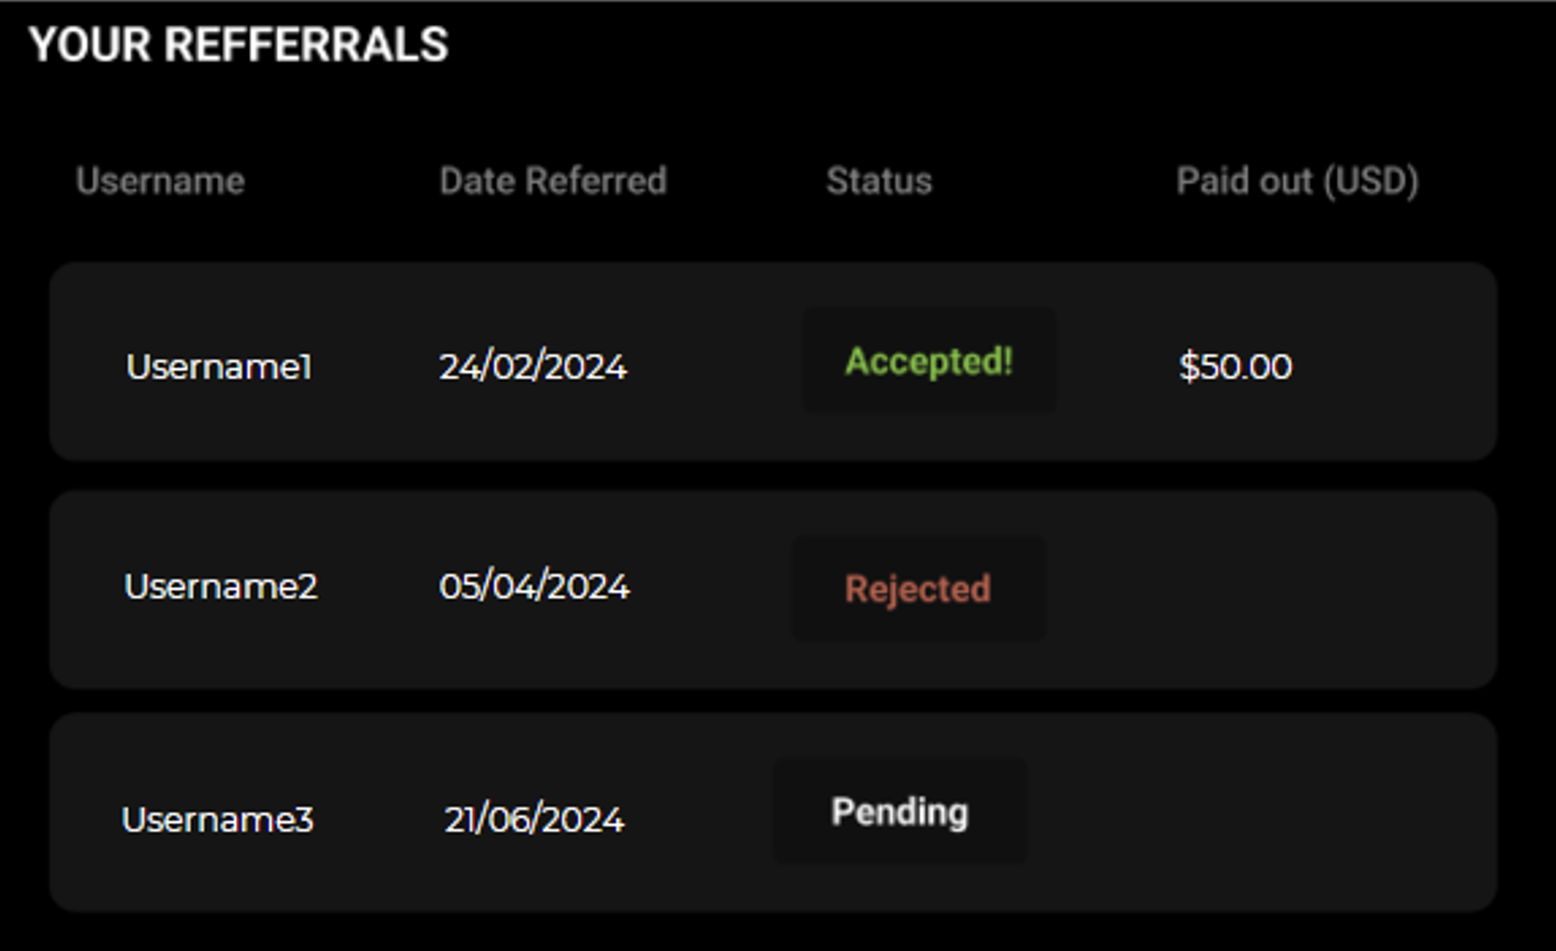The width and height of the screenshot is (1556, 951).
Task: Select the Username1 link
Action: (x=219, y=367)
